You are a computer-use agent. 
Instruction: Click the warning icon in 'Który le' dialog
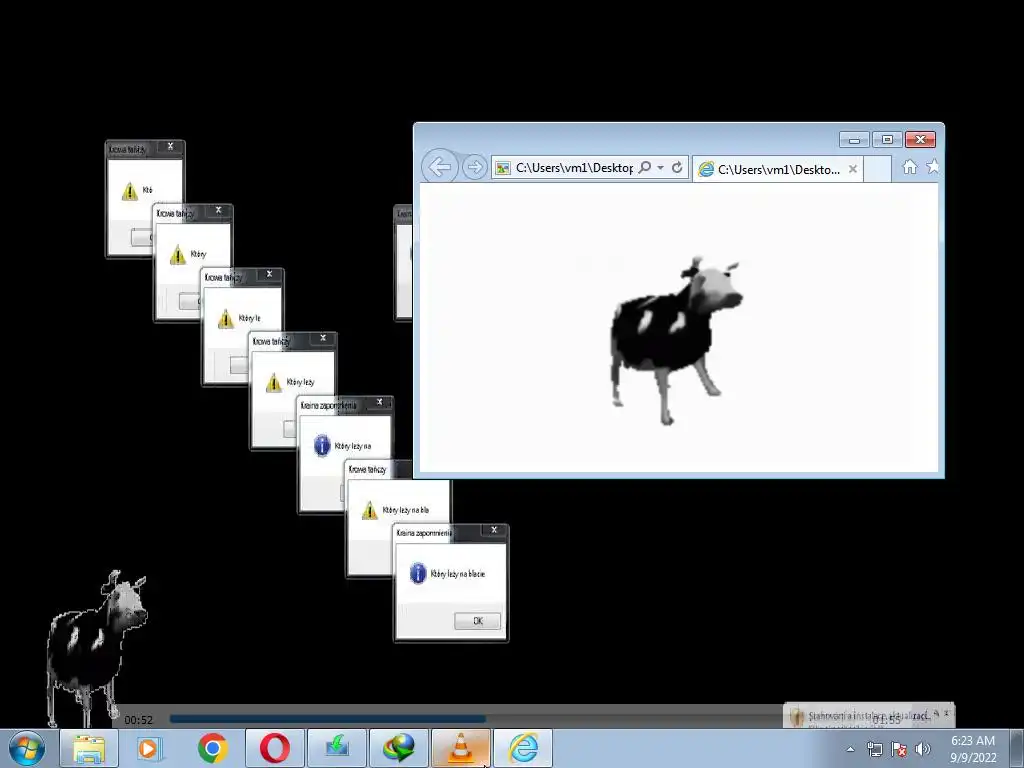click(x=225, y=318)
